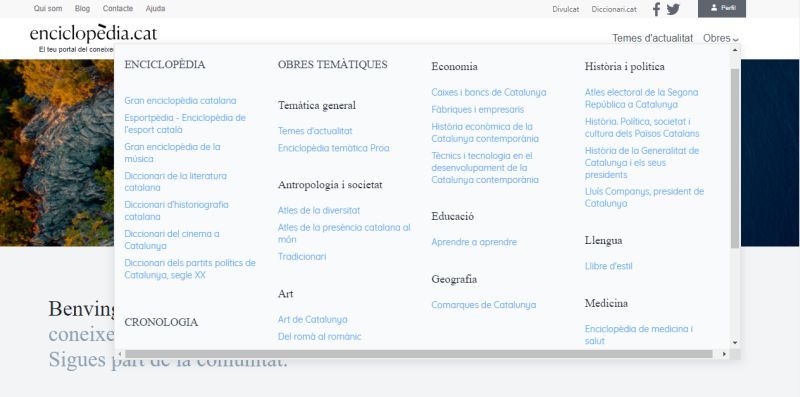
Task: Open the Qui som page
Action: click(x=48, y=9)
